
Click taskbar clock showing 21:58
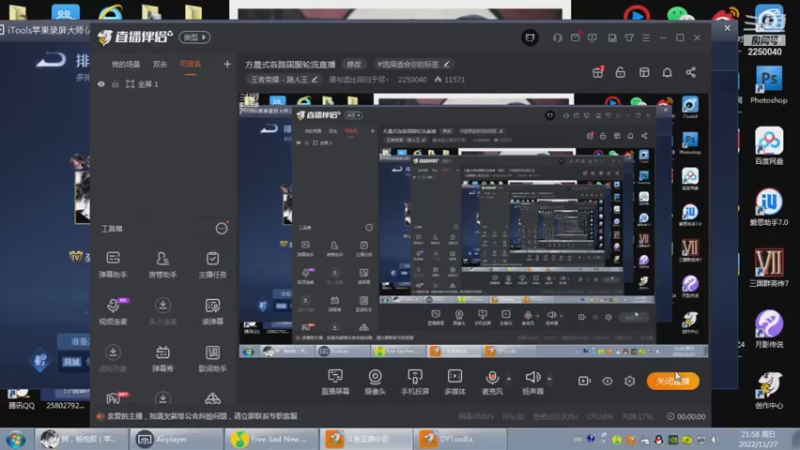click(x=757, y=439)
